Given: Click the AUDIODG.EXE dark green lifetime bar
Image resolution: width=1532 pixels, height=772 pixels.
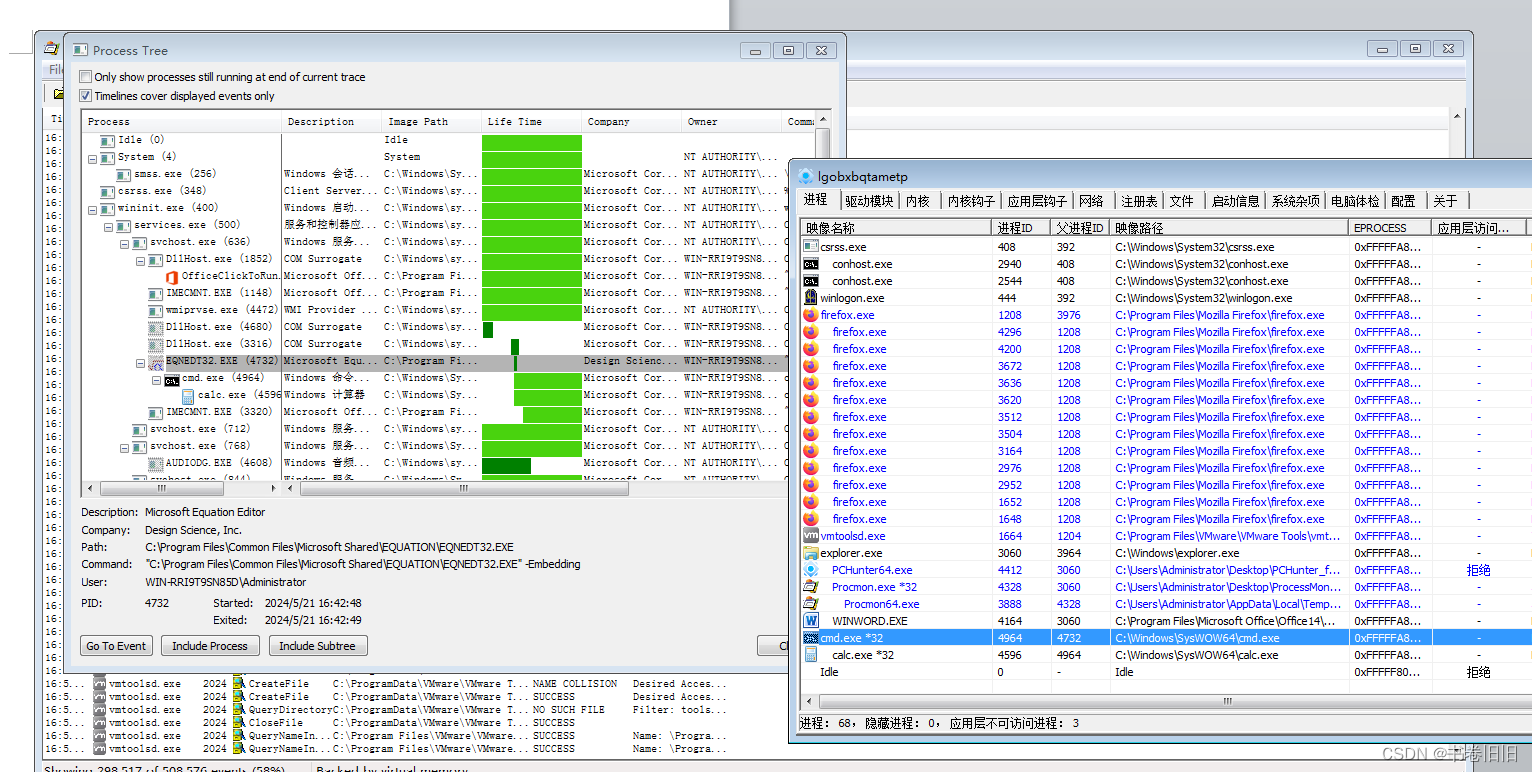Looking at the screenshot, I should pyautogui.click(x=506, y=465).
